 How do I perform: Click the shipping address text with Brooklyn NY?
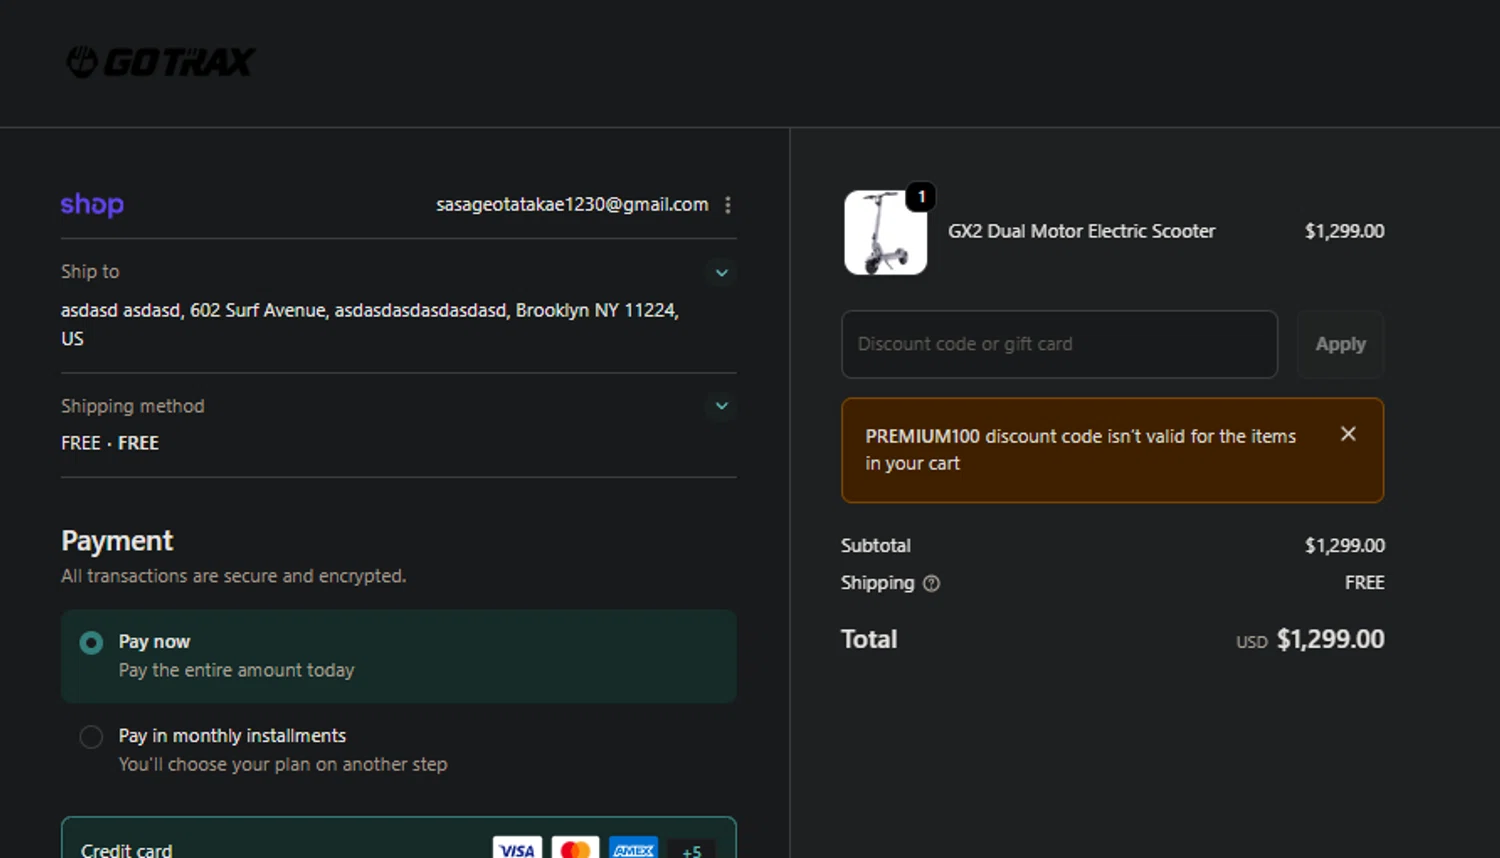[x=370, y=324]
